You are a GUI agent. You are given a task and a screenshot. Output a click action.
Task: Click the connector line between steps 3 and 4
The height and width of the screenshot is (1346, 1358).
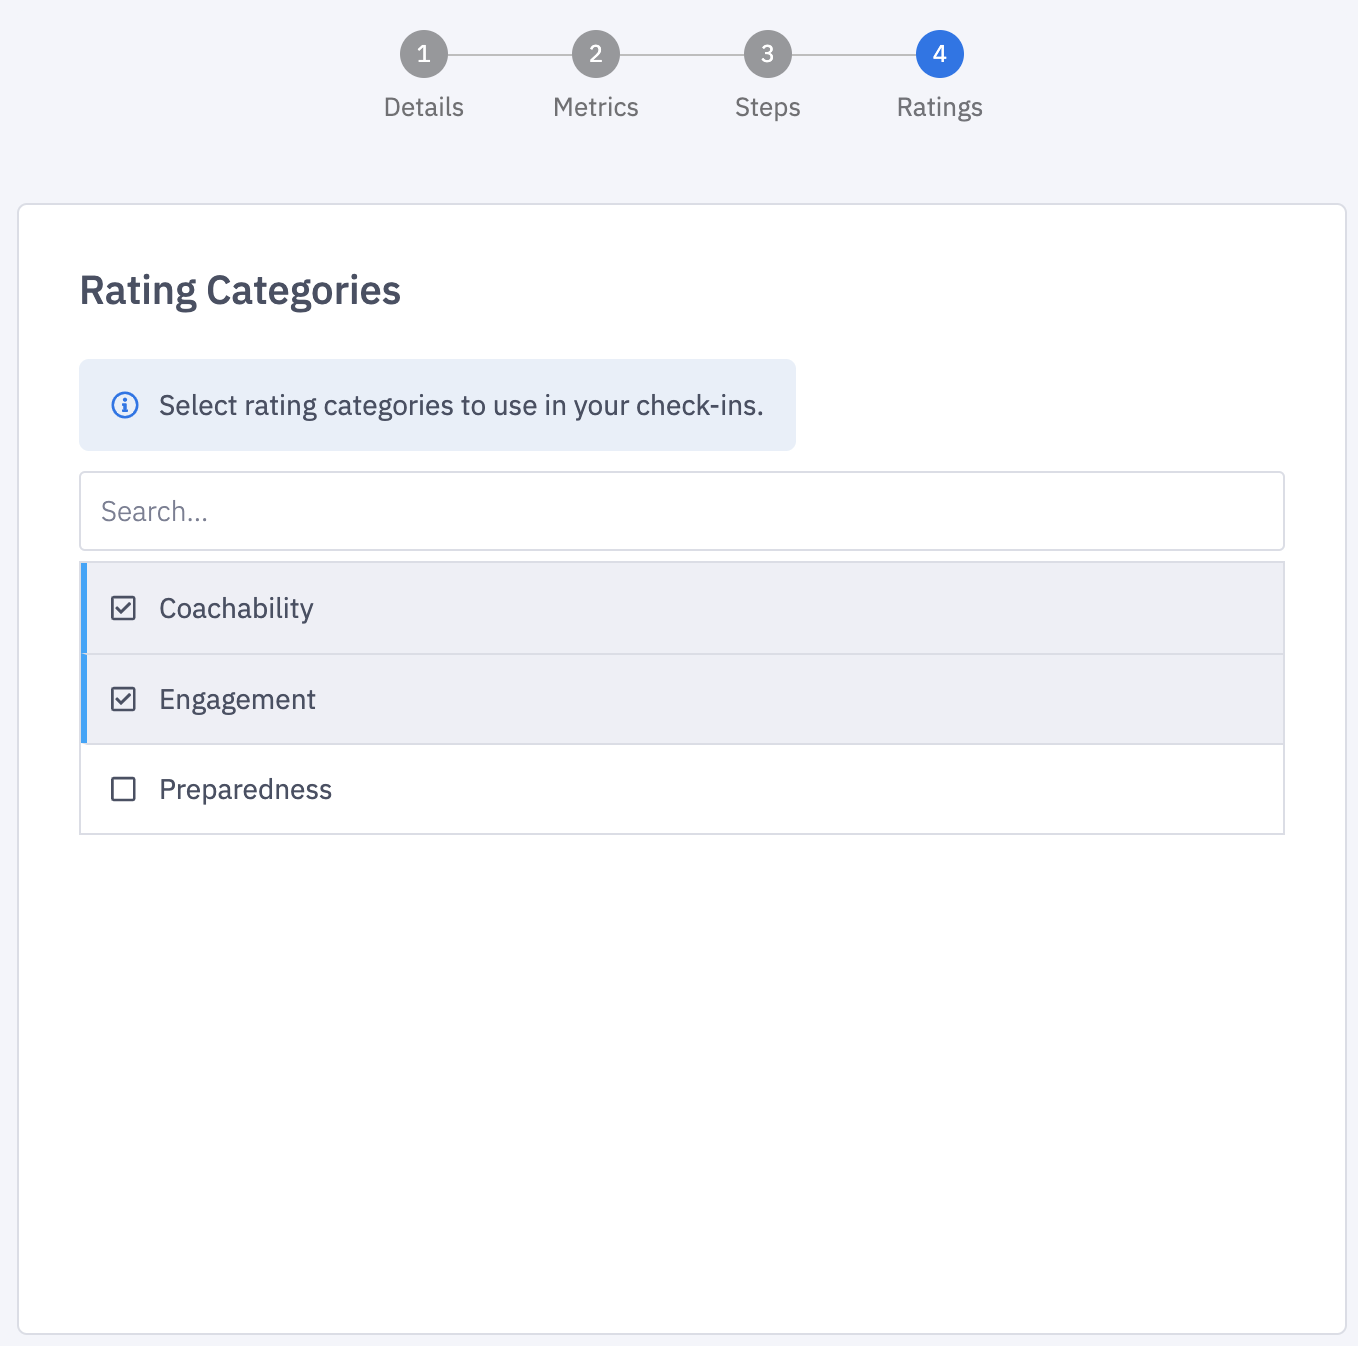pos(854,54)
